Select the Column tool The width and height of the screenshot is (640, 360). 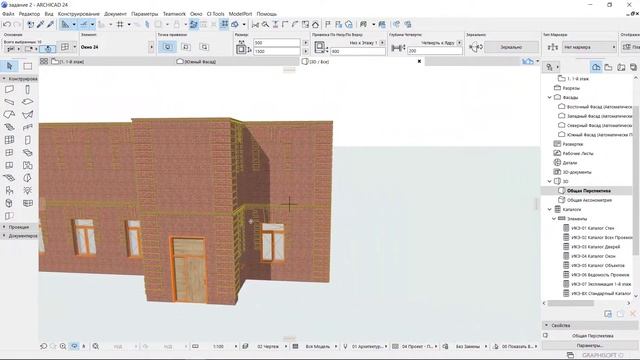27,89
